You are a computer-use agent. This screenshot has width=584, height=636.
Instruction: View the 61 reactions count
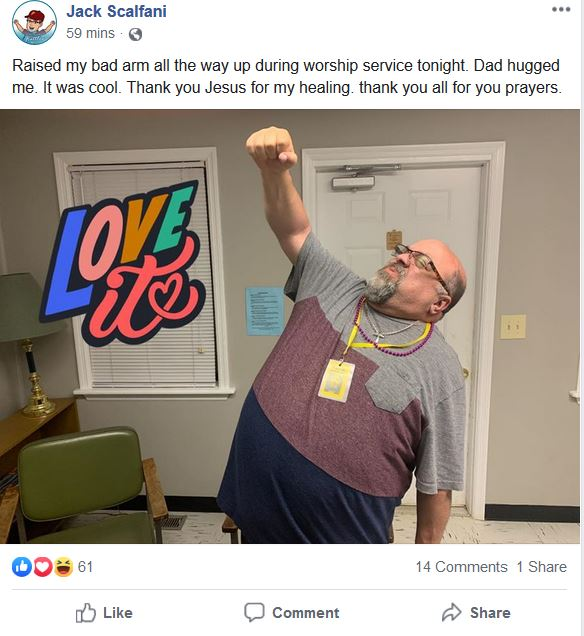click(x=85, y=567)
